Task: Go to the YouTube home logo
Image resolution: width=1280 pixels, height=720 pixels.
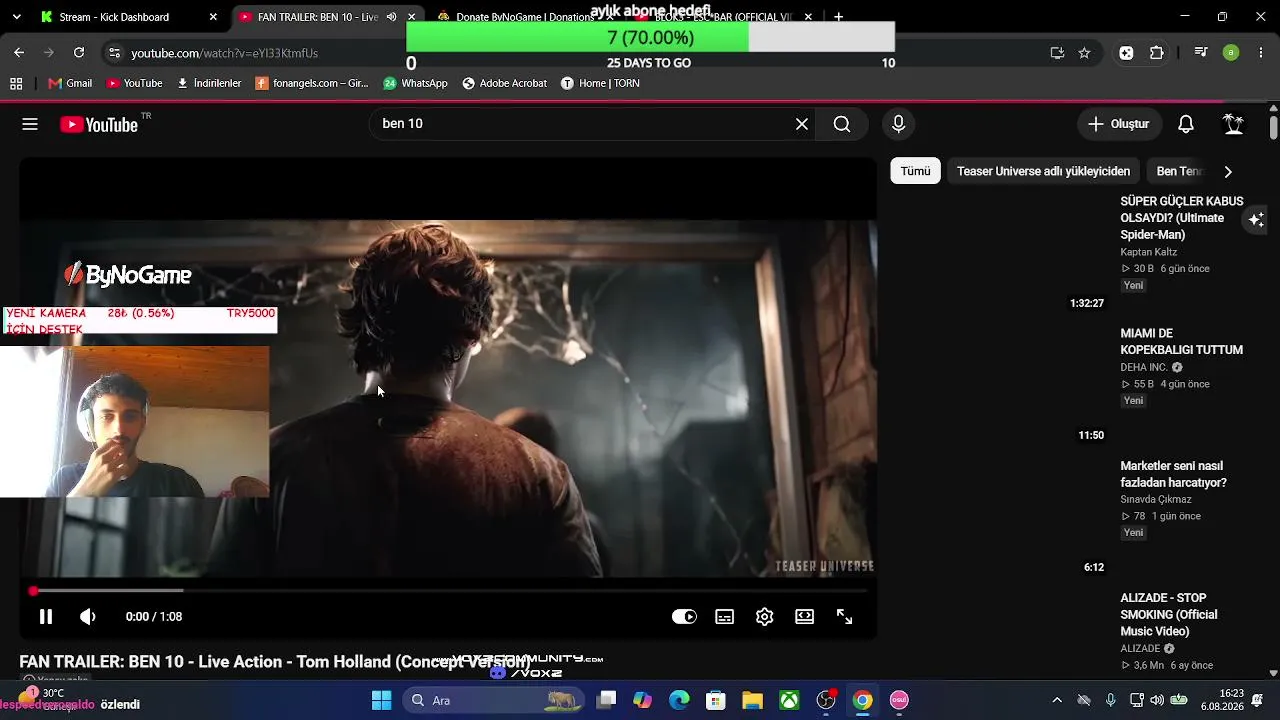Action: [x=98, y=124]
